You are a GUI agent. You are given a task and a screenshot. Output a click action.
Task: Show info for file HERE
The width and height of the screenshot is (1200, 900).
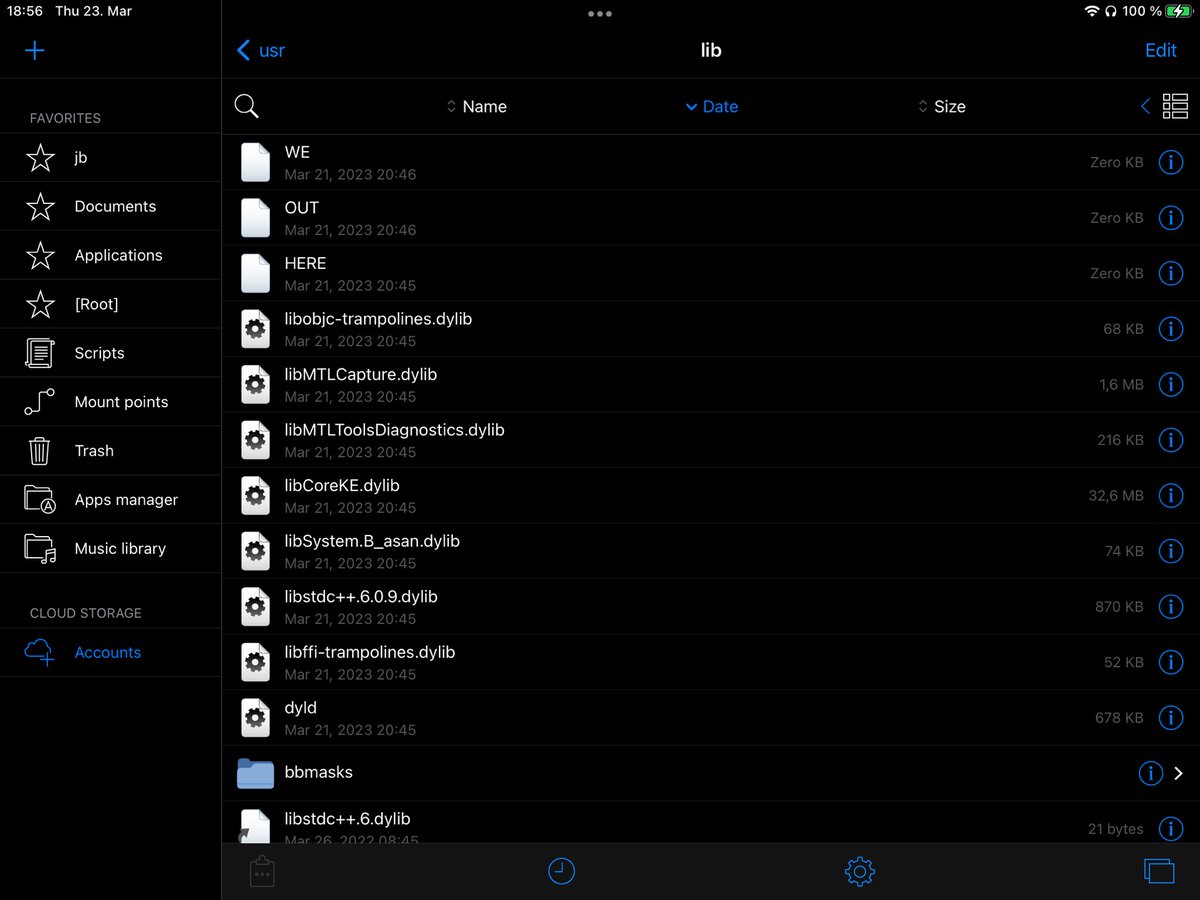(1171, 273)
